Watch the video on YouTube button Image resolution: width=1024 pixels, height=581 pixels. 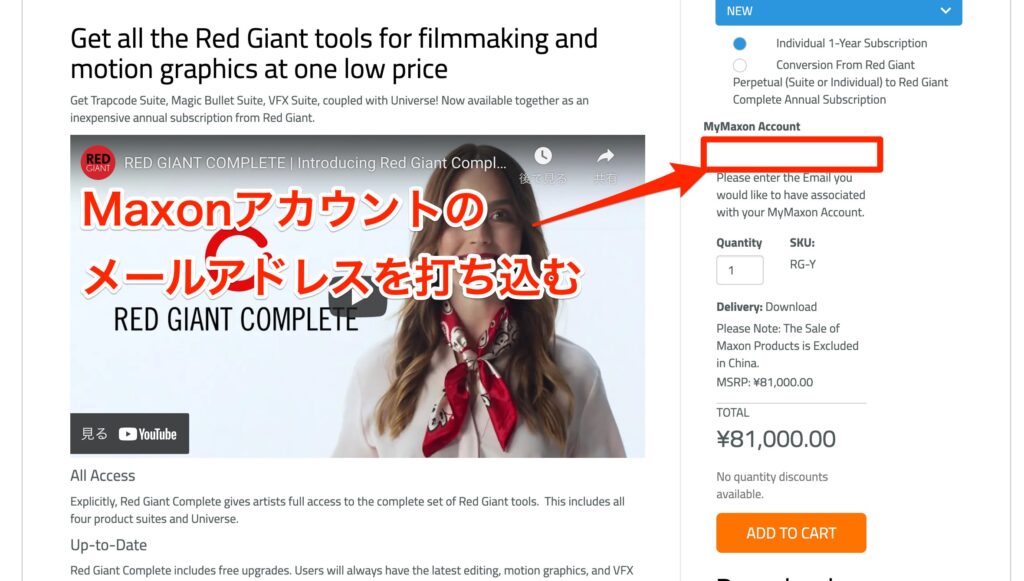129,433
